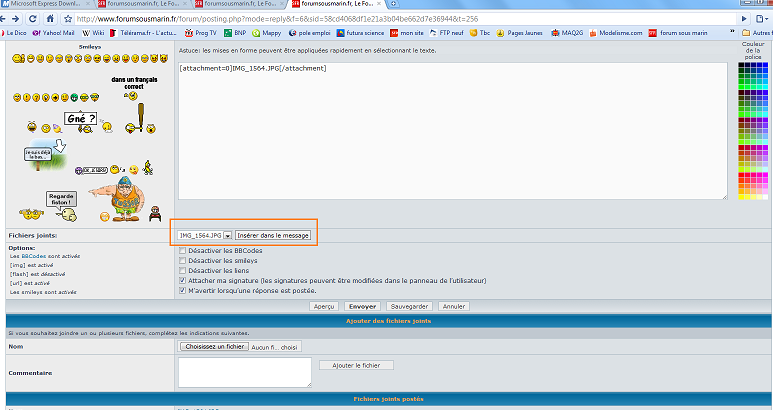
Task: Click Insérer dans le message button
Action: (x=273, y=235)
